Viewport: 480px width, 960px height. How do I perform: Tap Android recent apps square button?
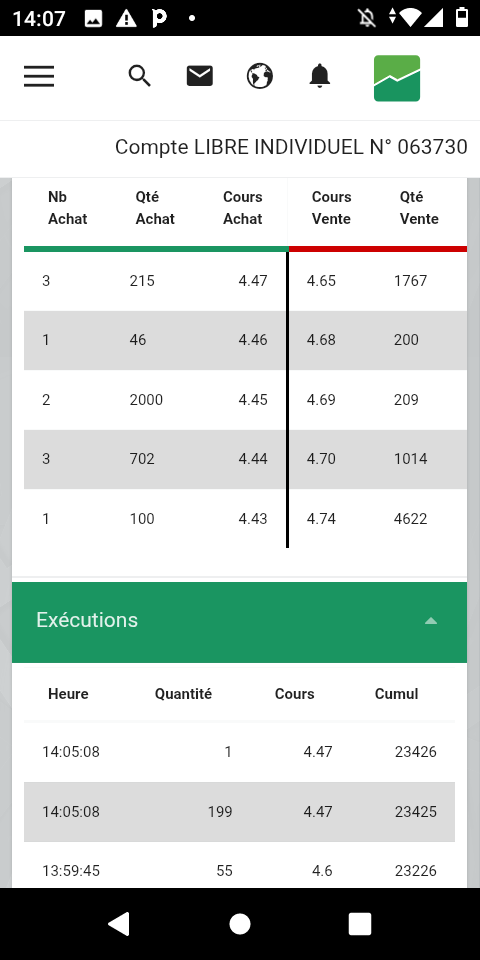360,923
